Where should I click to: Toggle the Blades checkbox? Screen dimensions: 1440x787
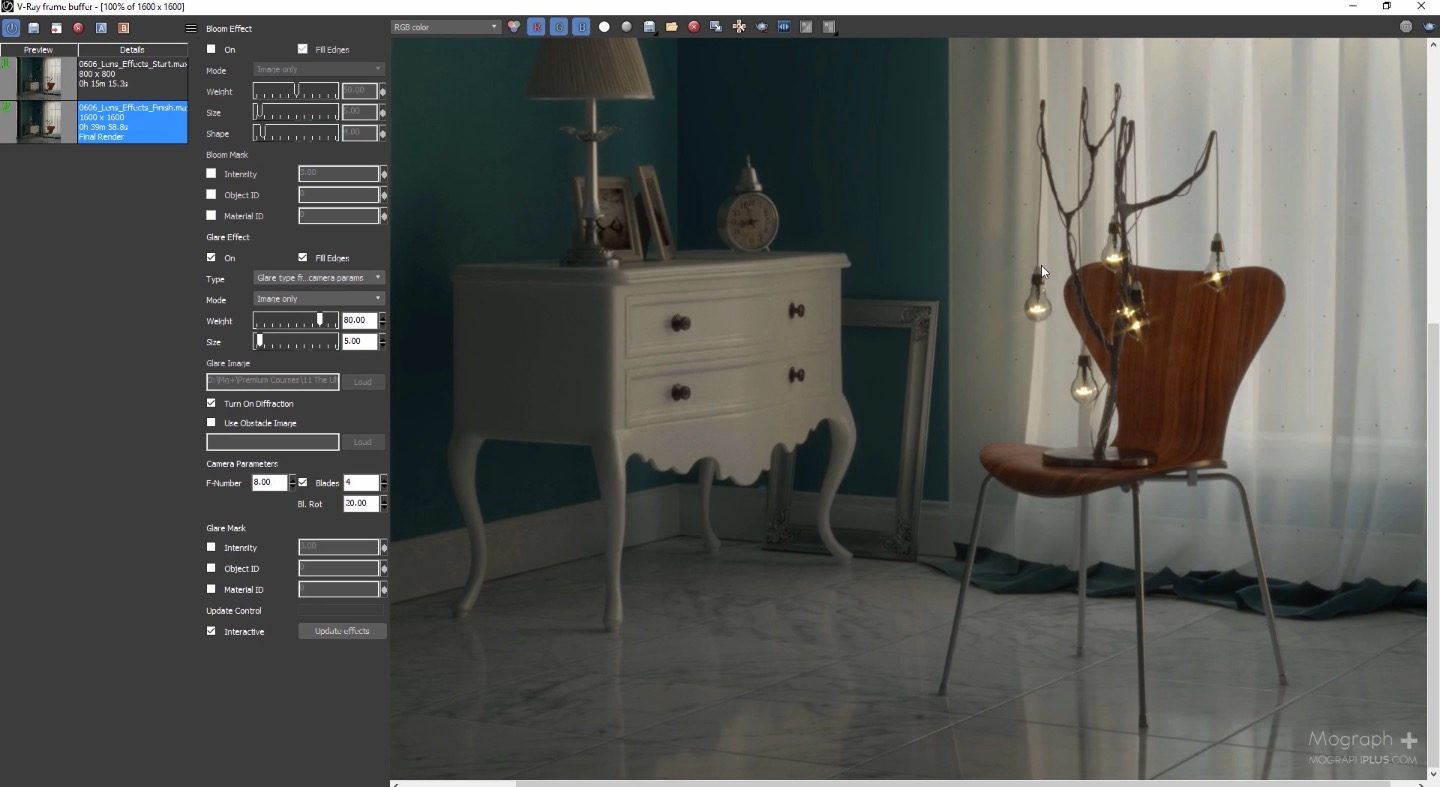(x=303, y=482)
